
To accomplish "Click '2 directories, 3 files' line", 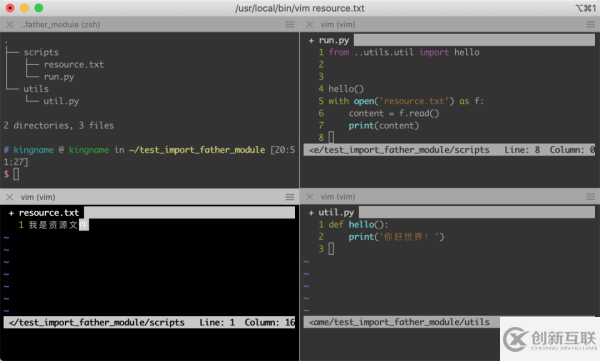I will [59, 126].
